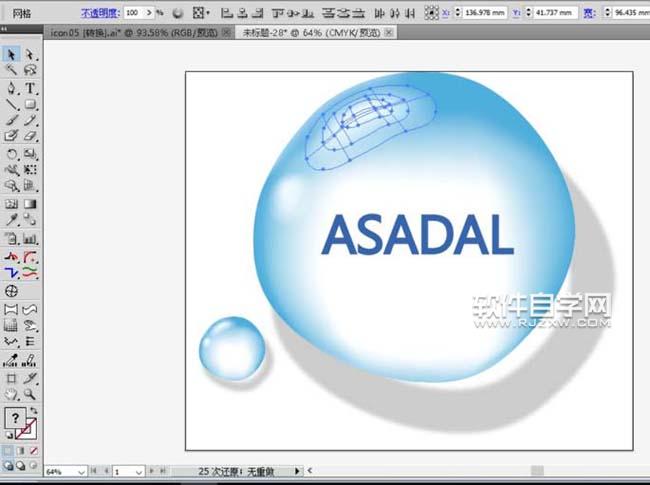
Task: Swap fill and stroke arrows
Action: [34, 410]
